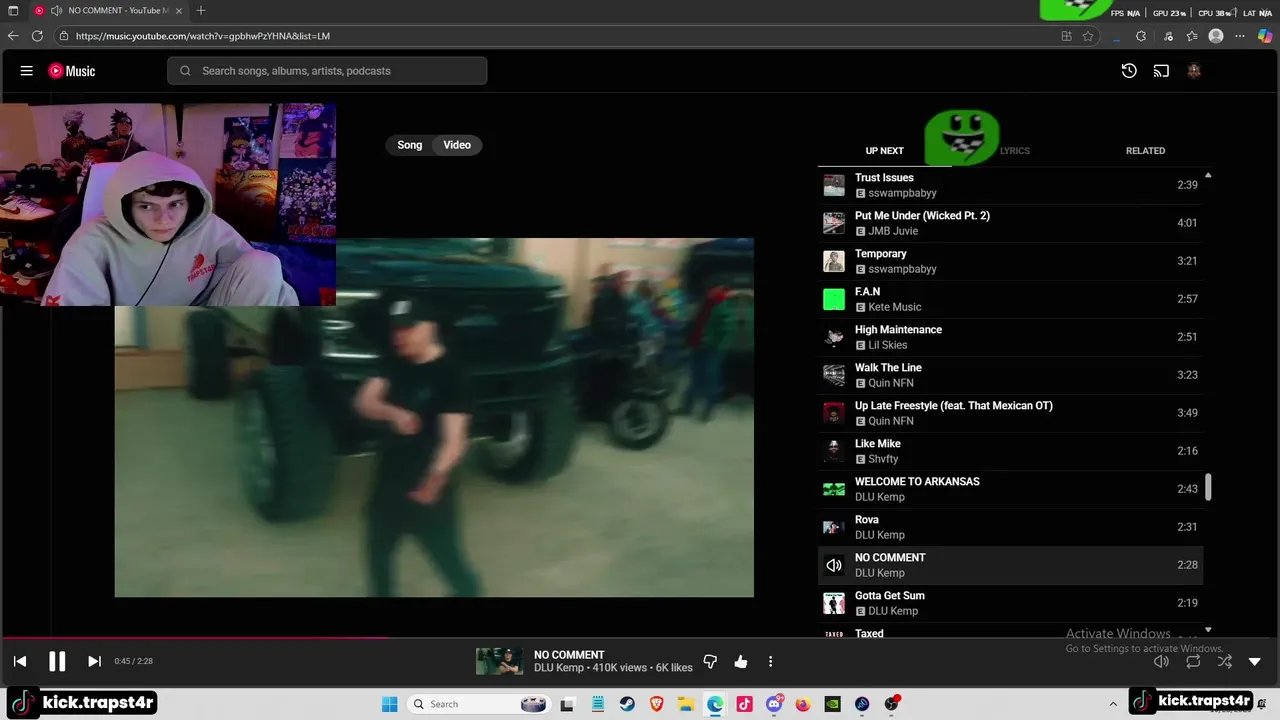Toggle repeat mode

pos(1193,661)
